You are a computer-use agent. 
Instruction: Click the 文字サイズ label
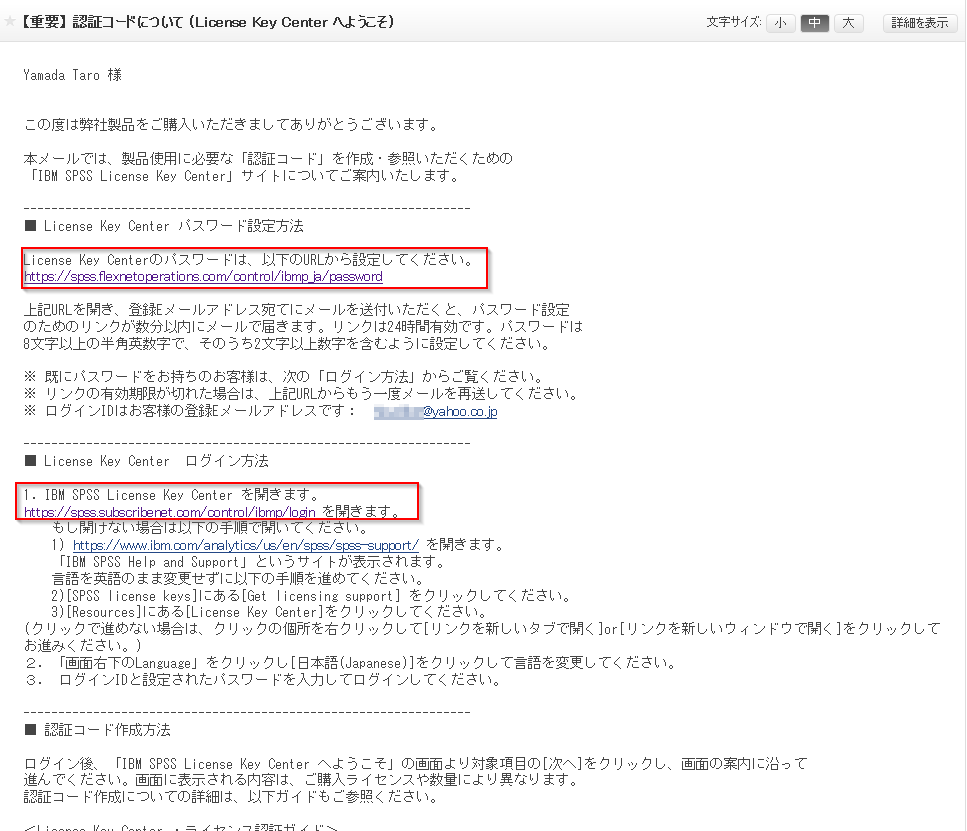coord(733,22)
